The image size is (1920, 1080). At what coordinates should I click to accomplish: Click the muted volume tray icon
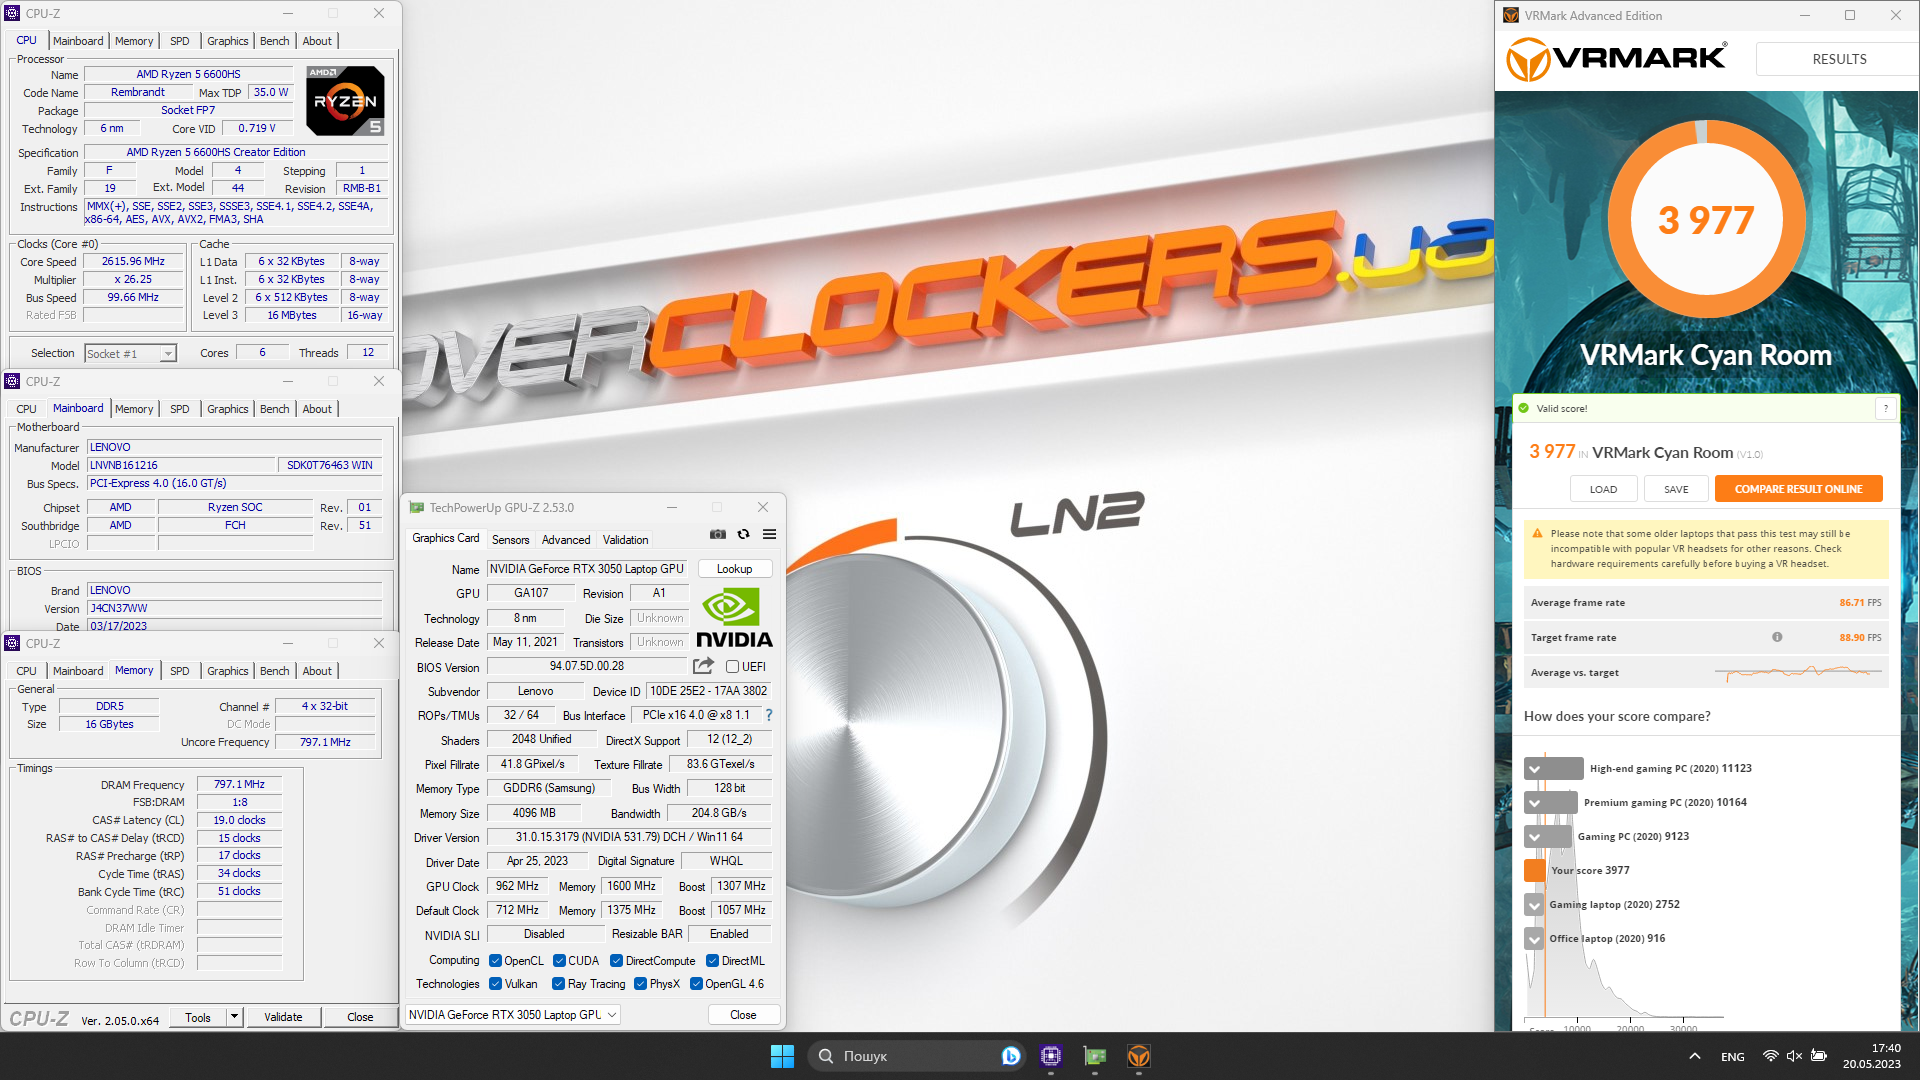(1794, 1056)
